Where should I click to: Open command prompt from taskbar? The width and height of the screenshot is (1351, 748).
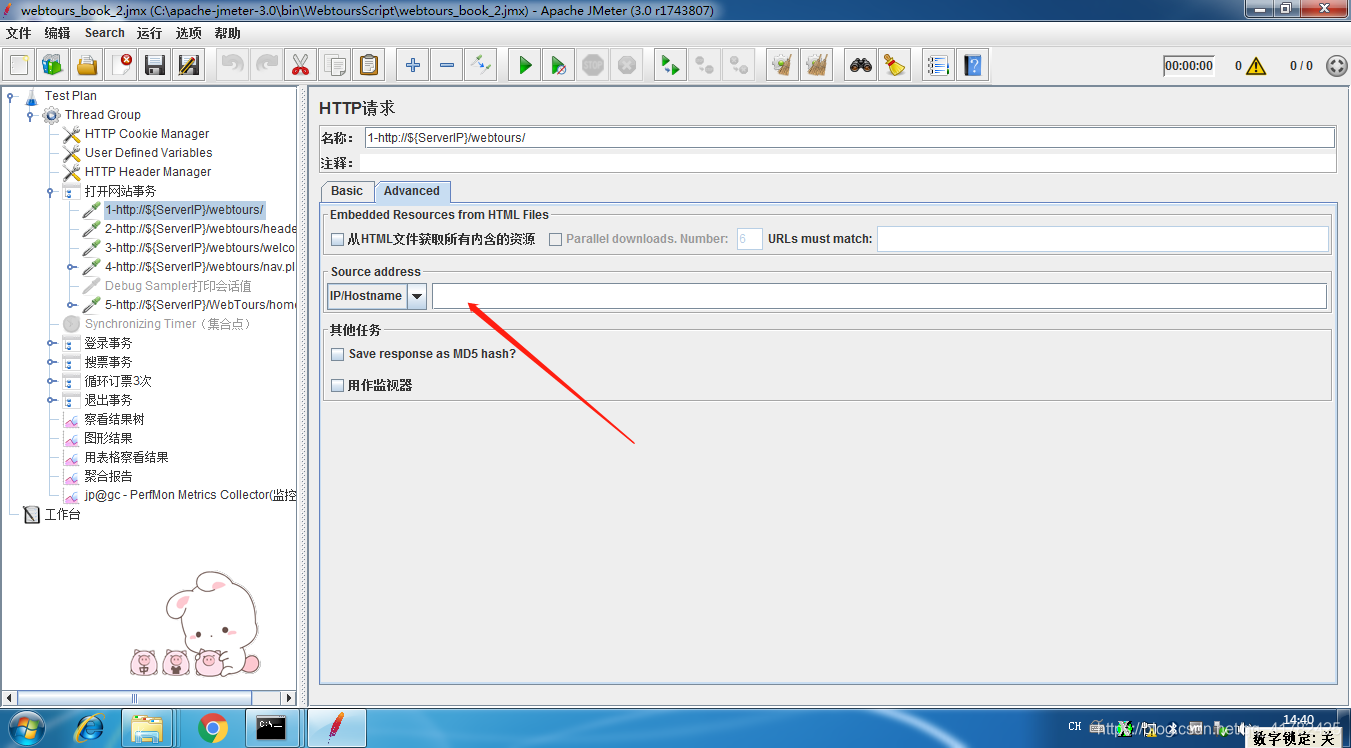coord(272,728)
